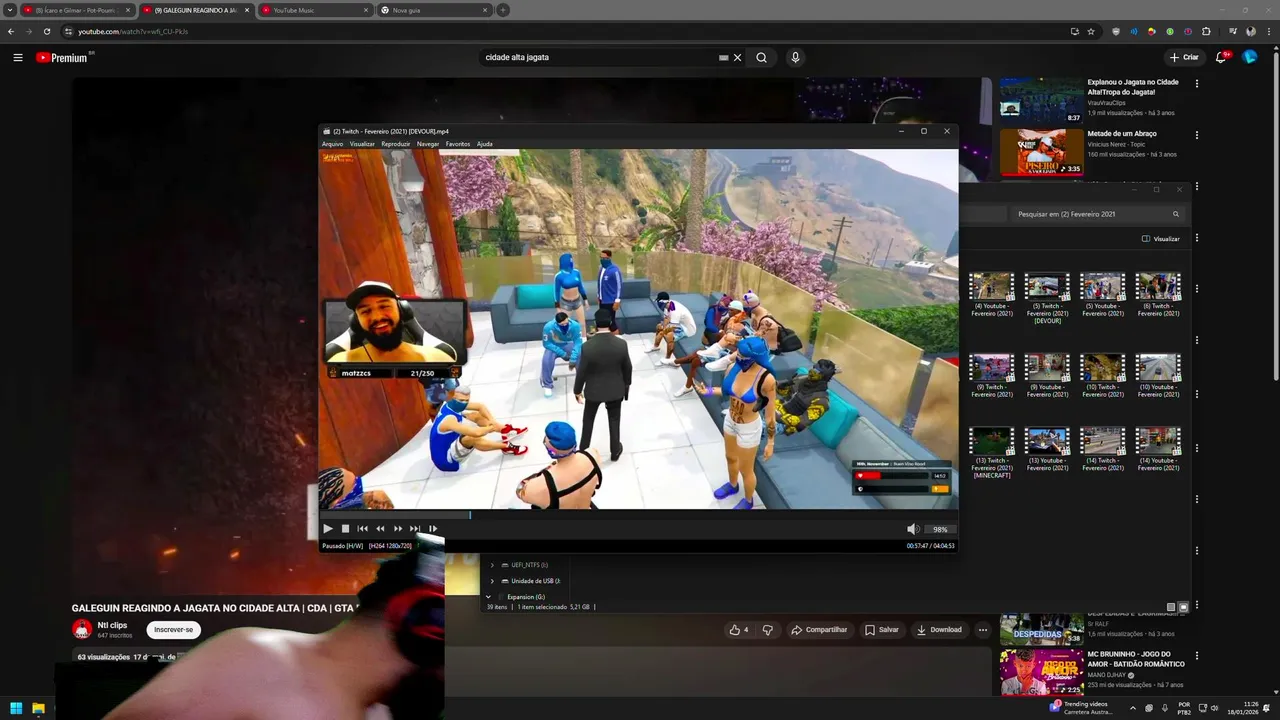Step one frame forward in media player
This screenshot has height=720, width=1280.
pos(433,528)
